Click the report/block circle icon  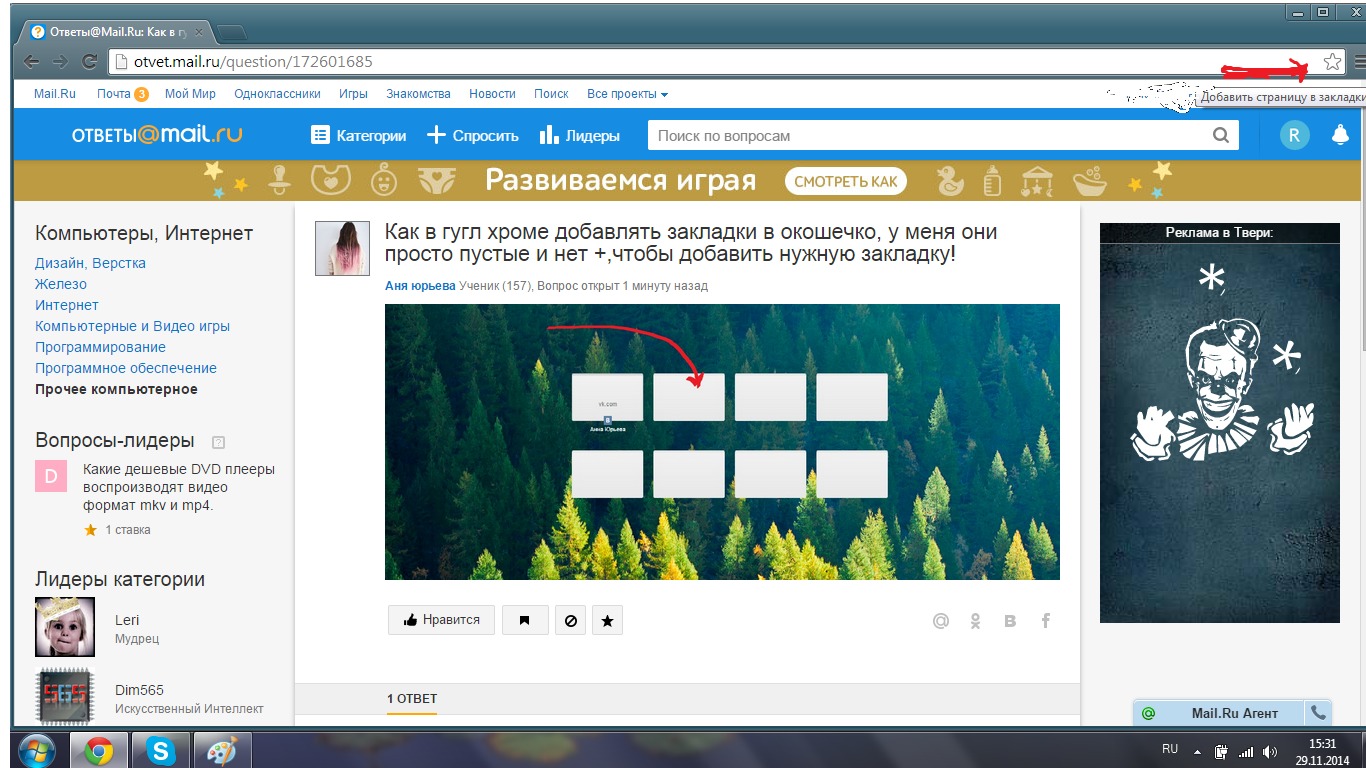pyautogui.click(x=571, y=620)
